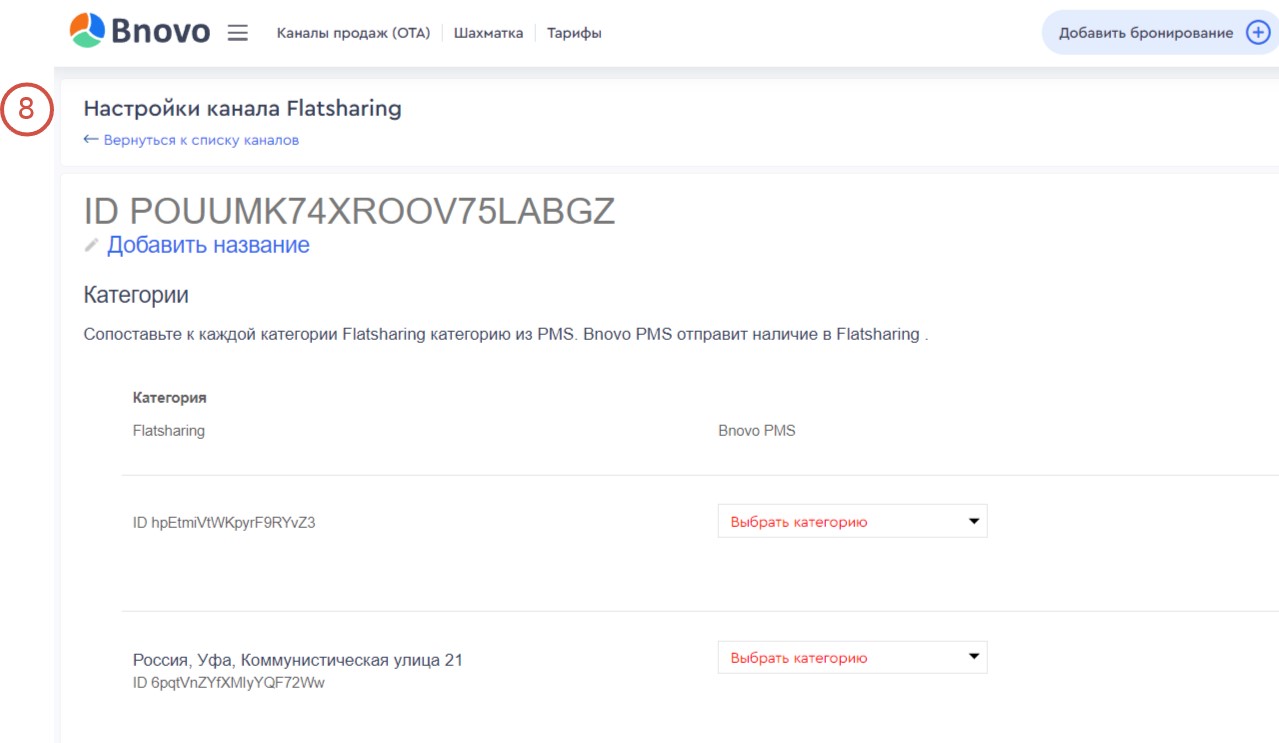Click the Bnovo logo icon

coord(86,31)
